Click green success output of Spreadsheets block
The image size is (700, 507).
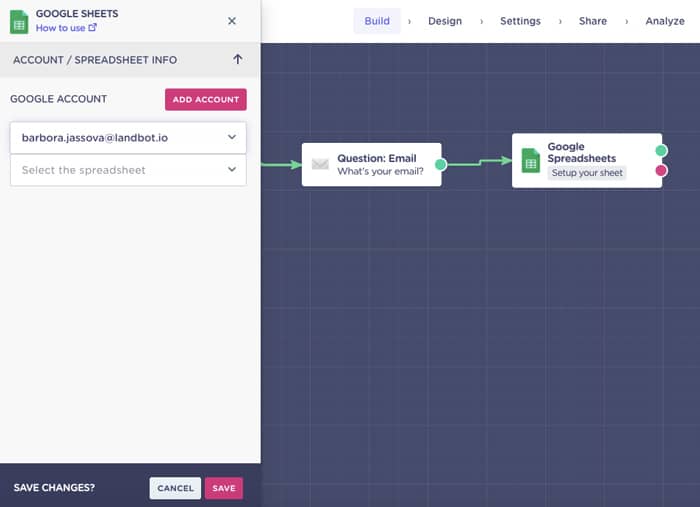pos(661,151)
